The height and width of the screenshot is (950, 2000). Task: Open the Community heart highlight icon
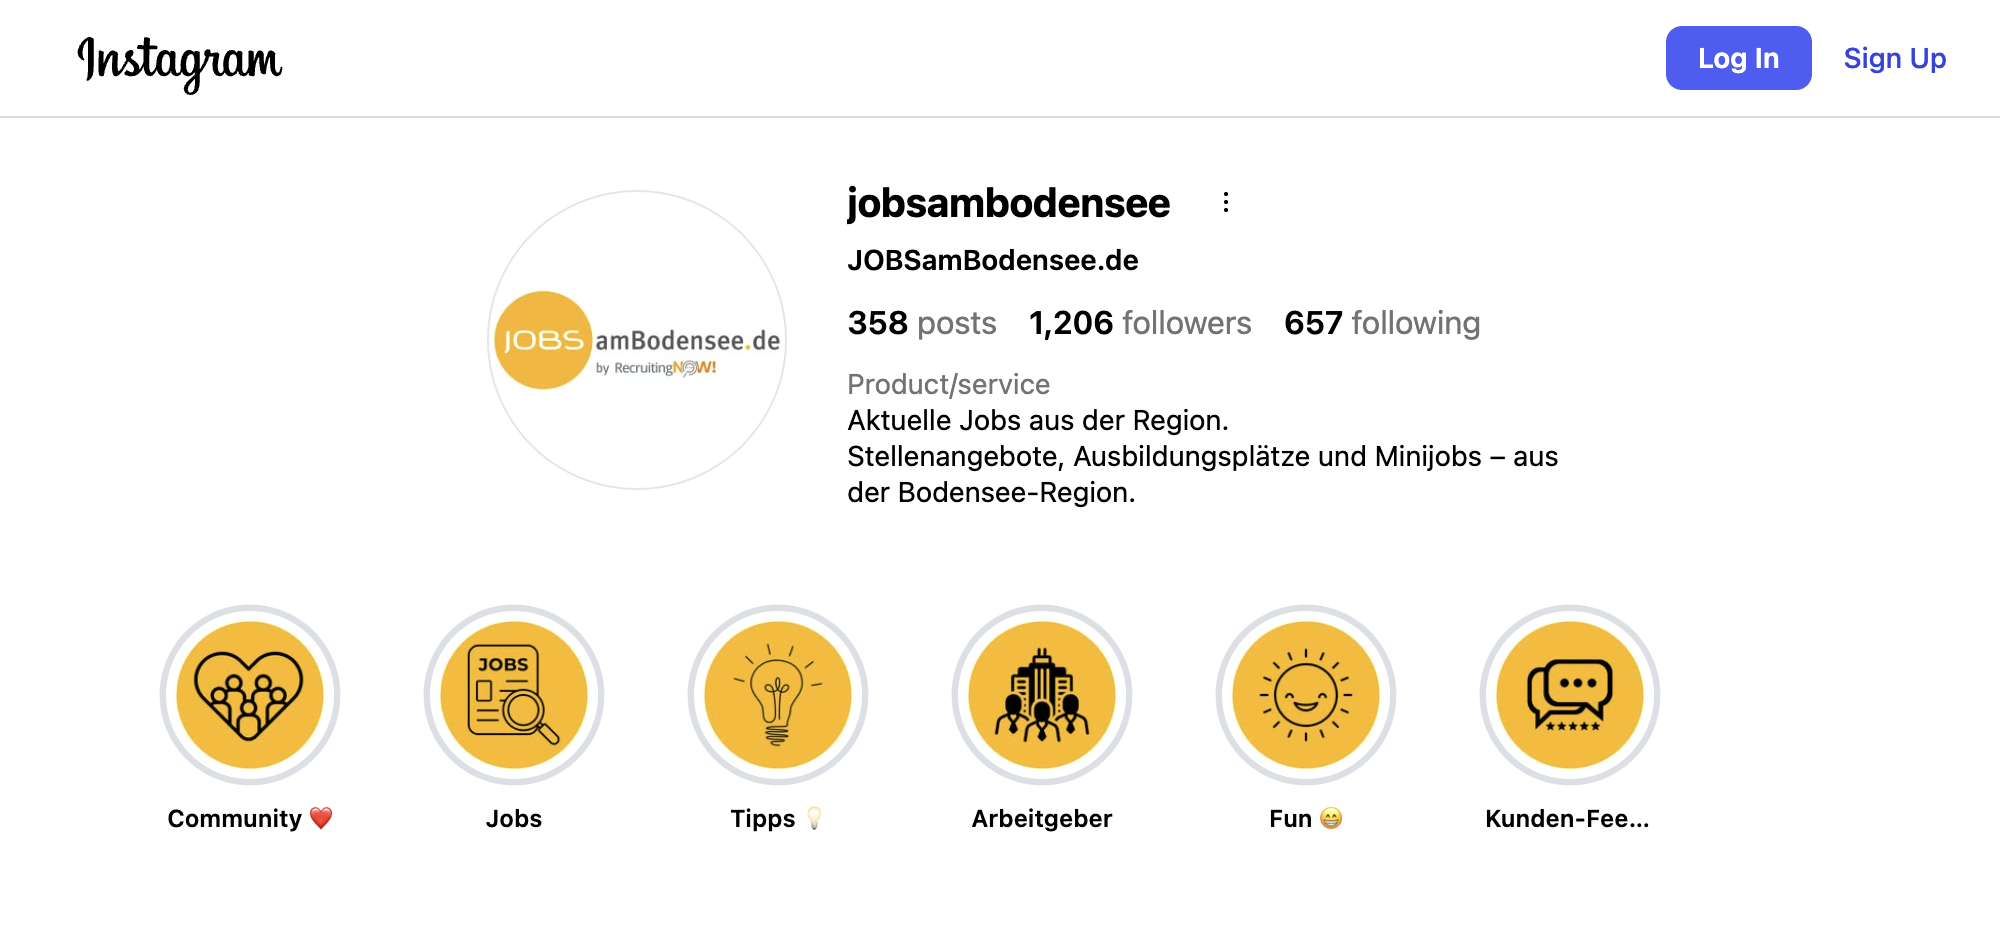pyautogui.click(x=250, y=695)
